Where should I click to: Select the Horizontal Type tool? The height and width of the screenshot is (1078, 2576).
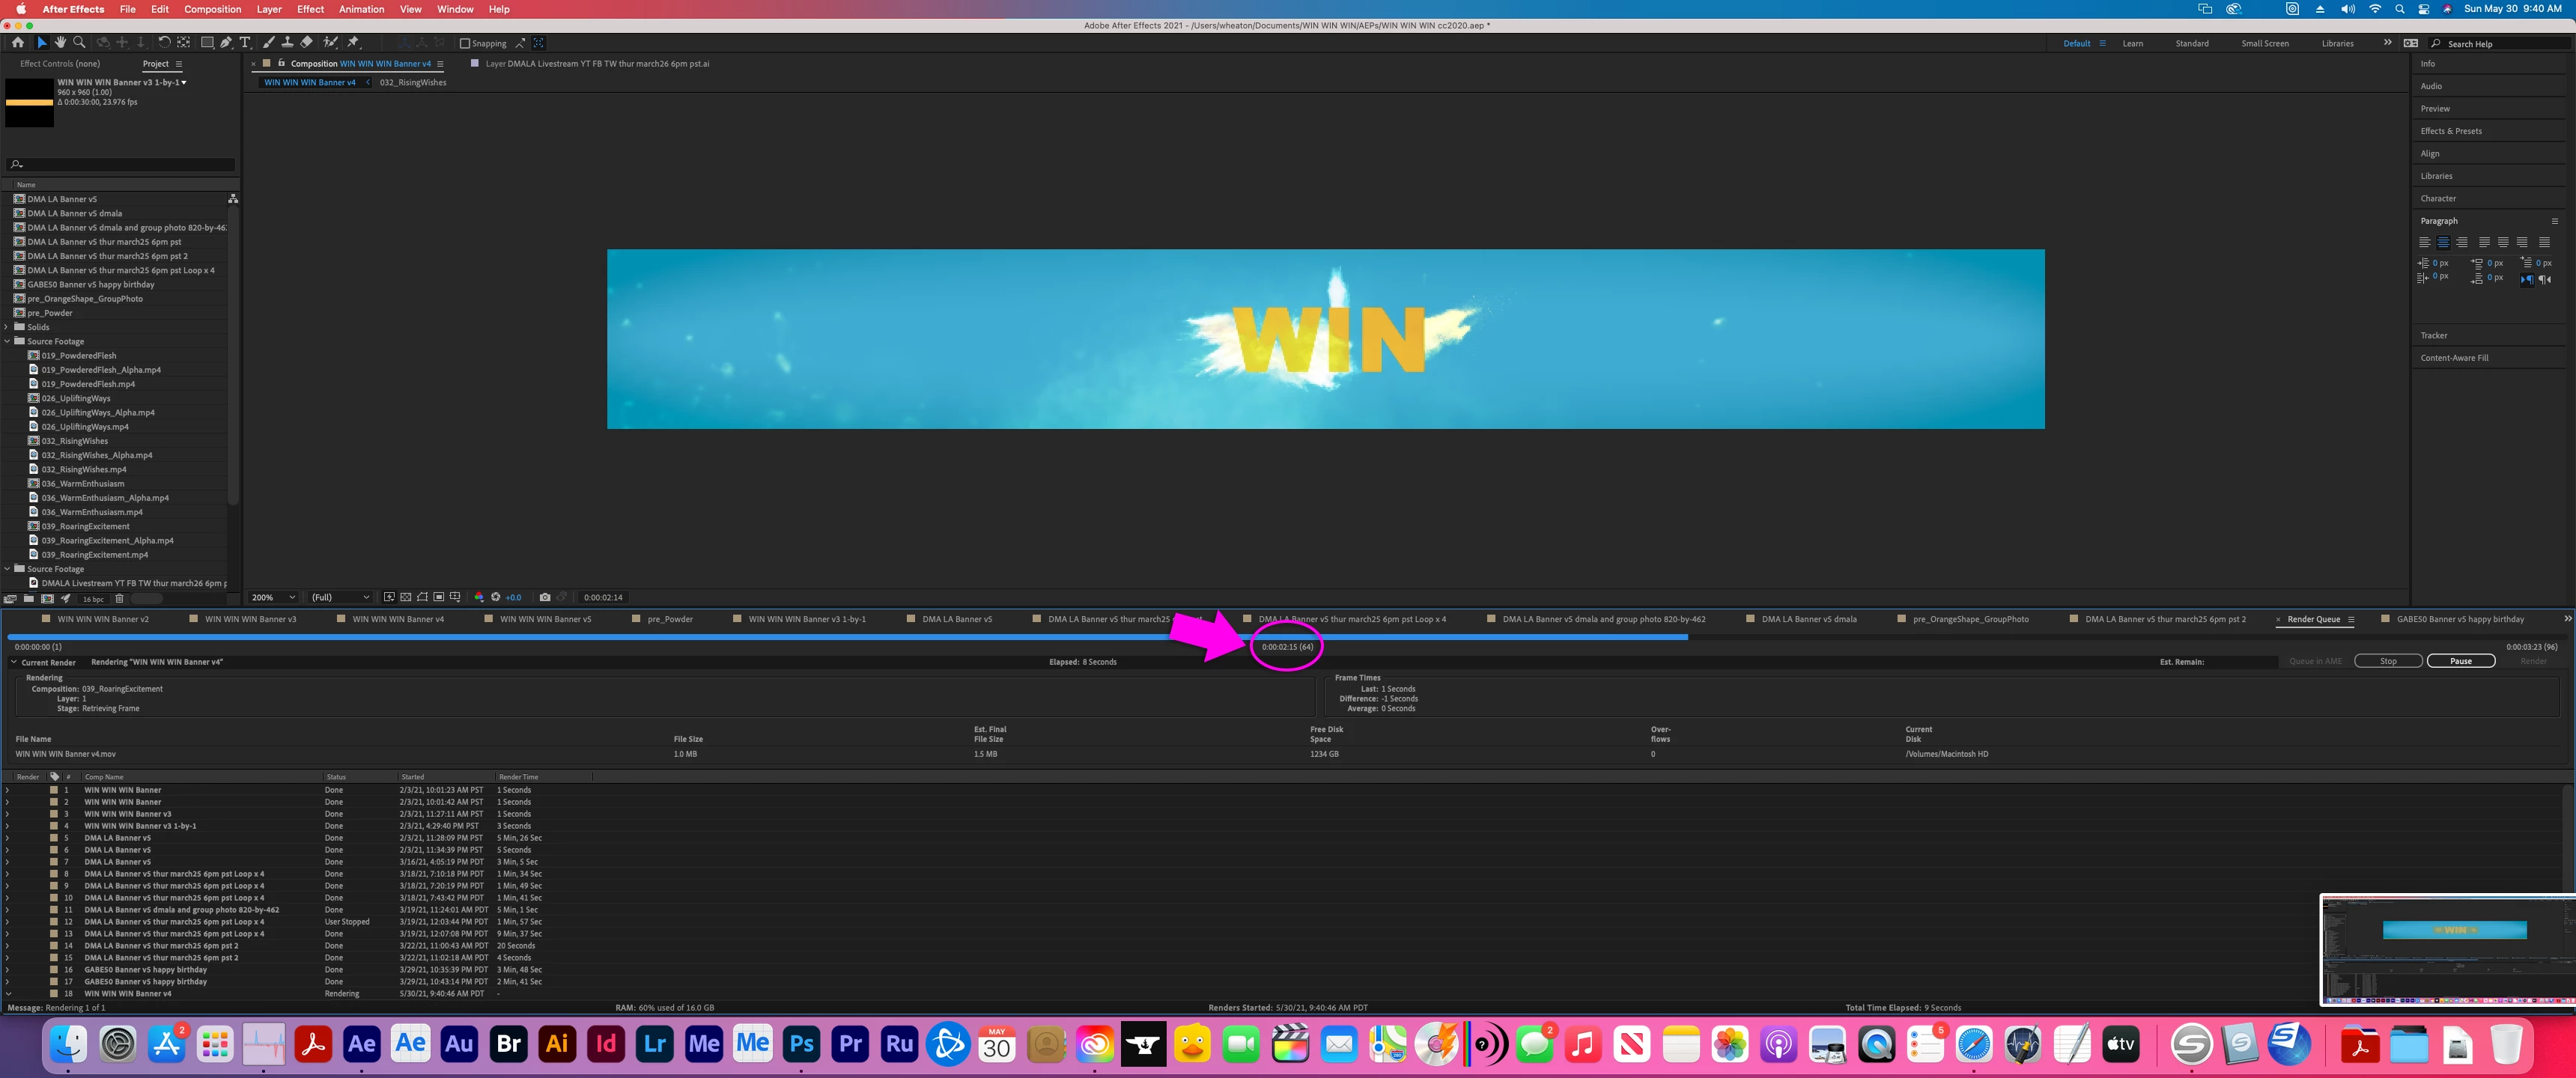click(x=245, y=43)
